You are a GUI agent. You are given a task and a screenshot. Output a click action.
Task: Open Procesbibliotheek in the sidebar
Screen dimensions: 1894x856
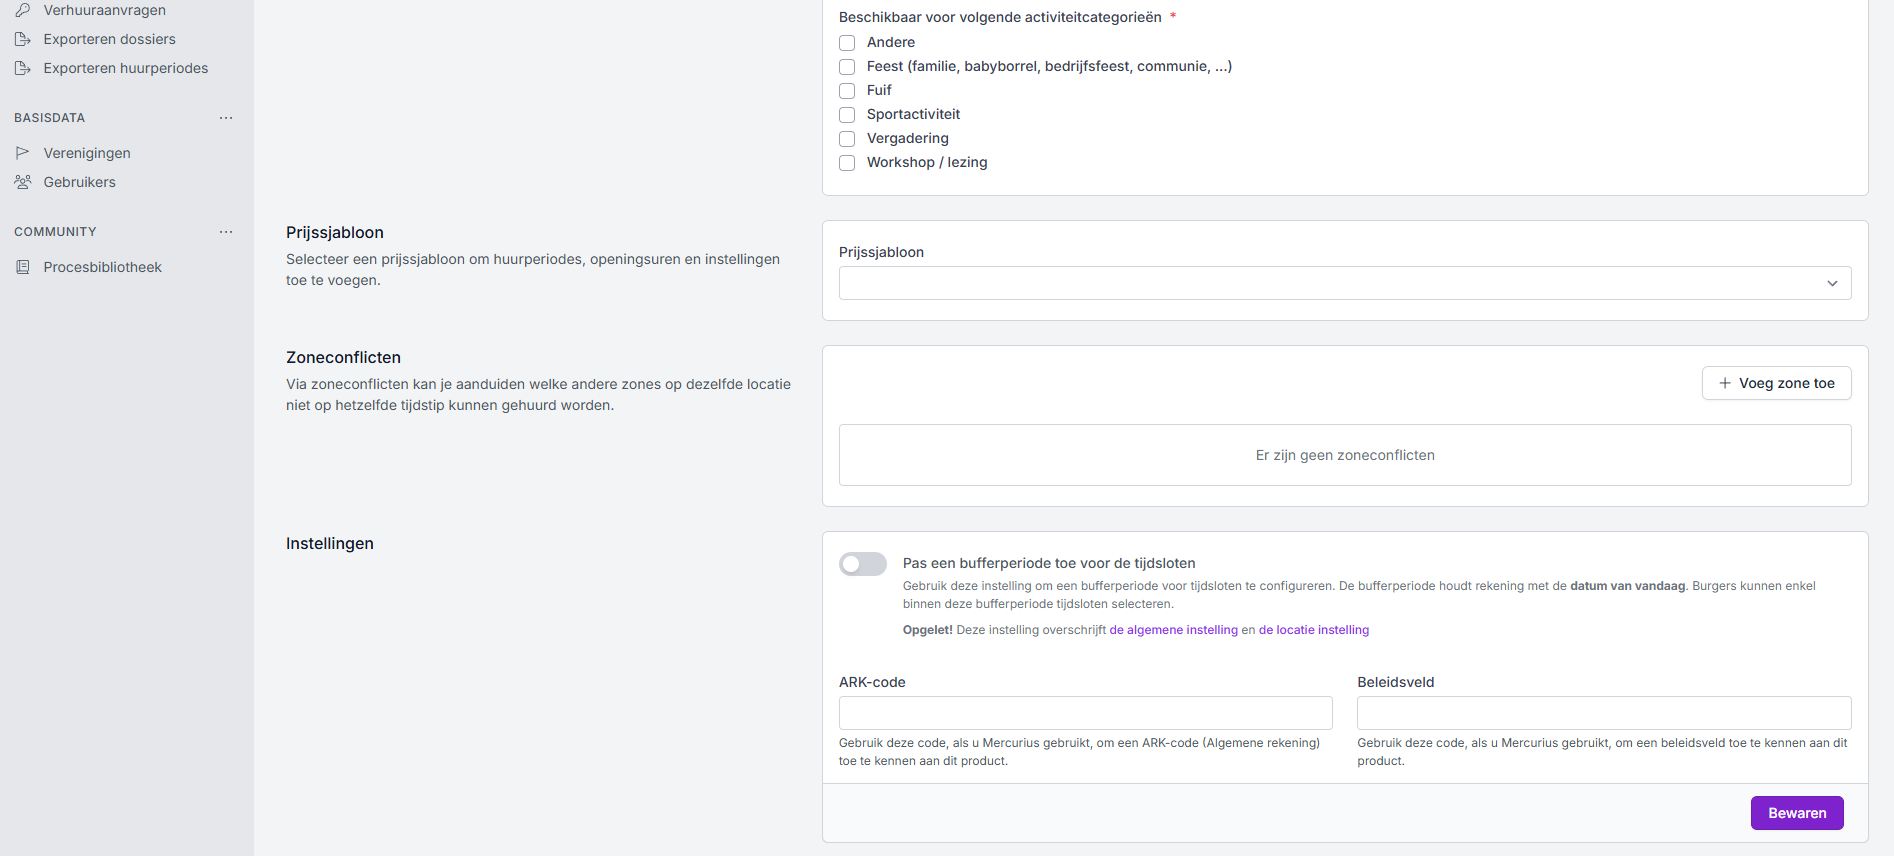102,267
